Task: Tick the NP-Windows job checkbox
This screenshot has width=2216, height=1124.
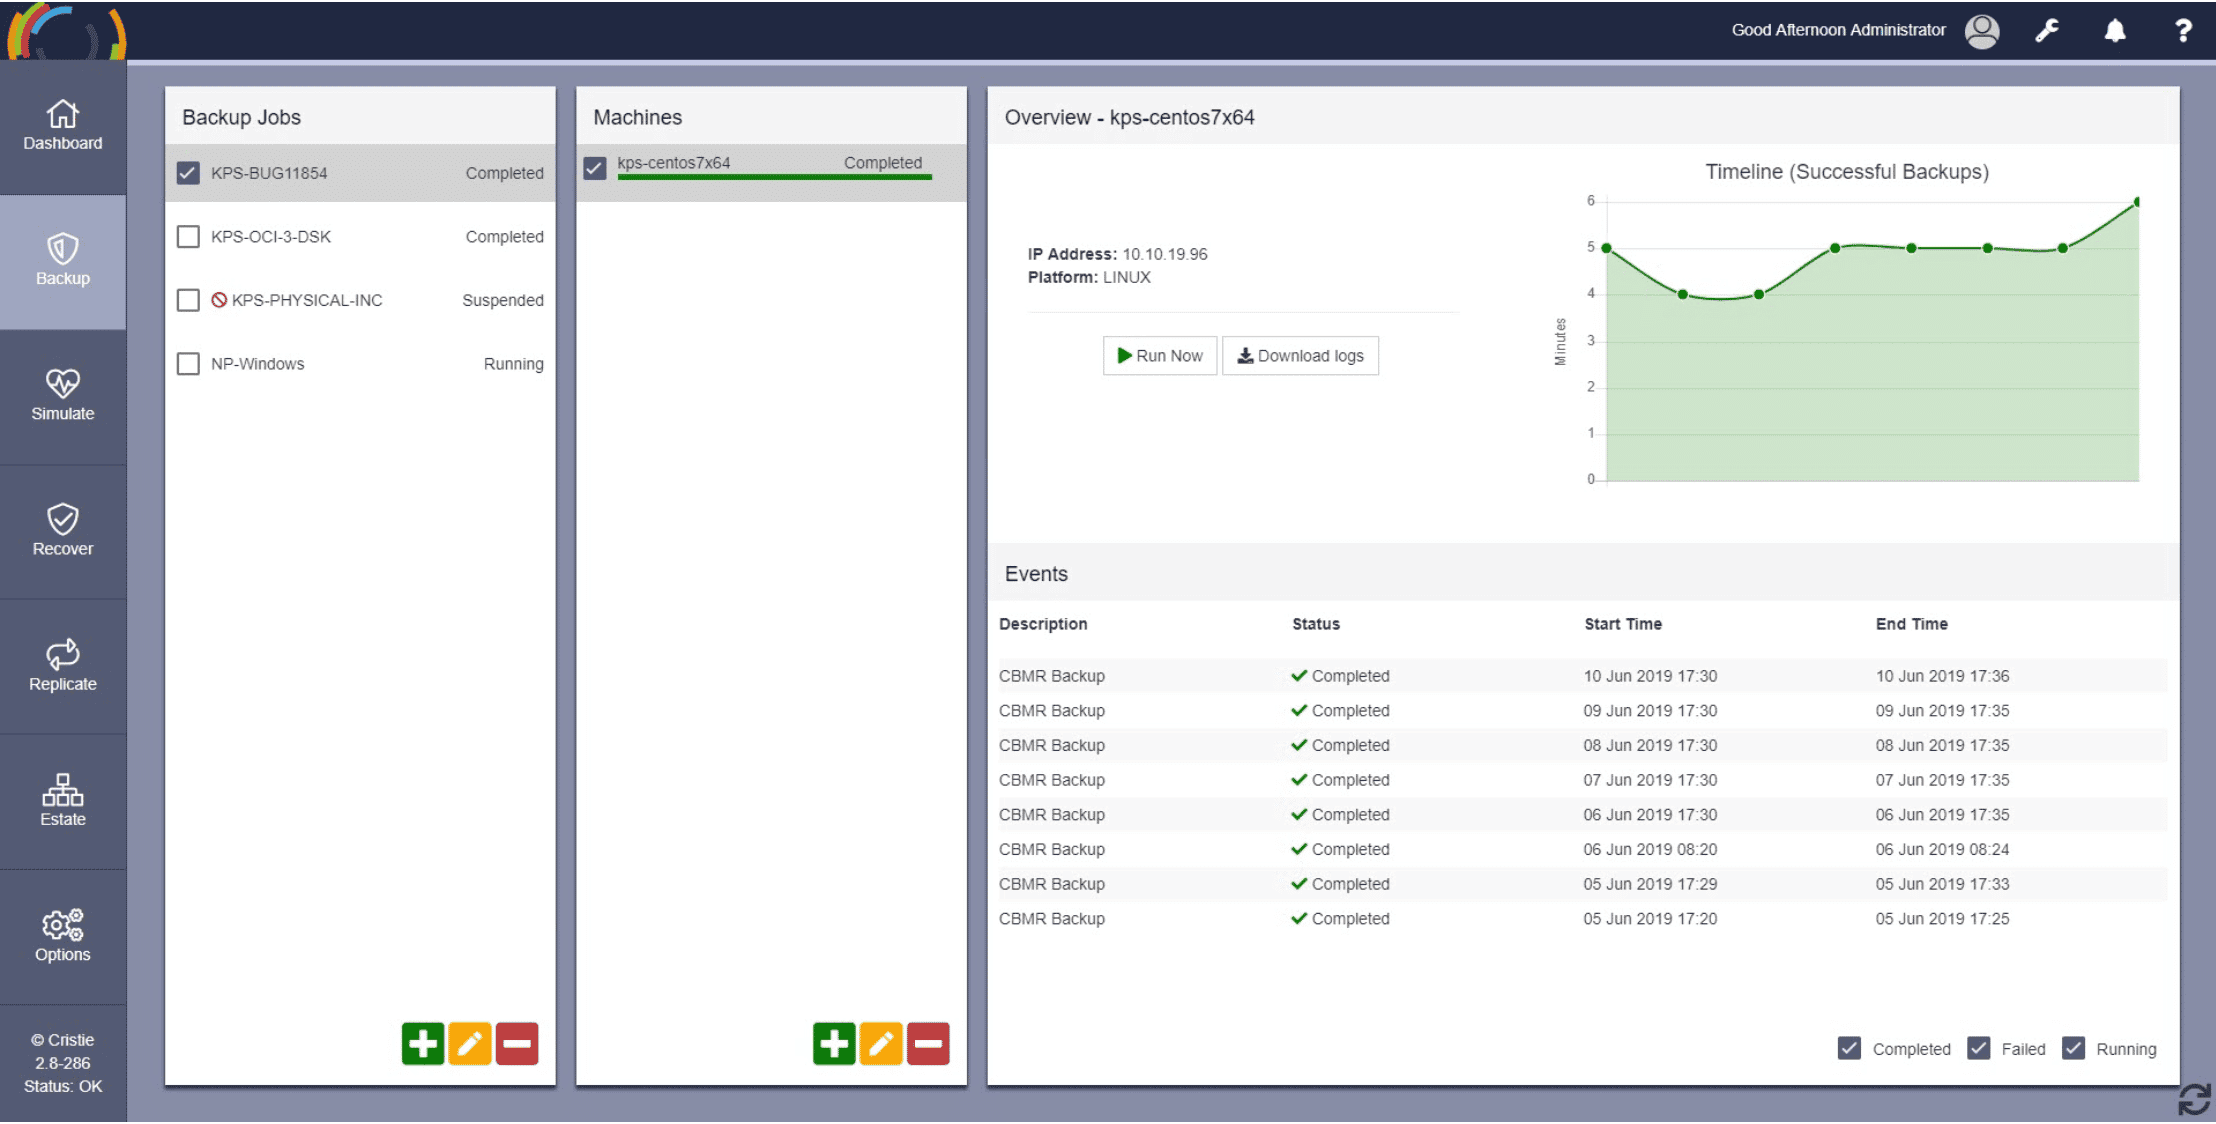Action: pyautogui.click(x=188, y=364)
